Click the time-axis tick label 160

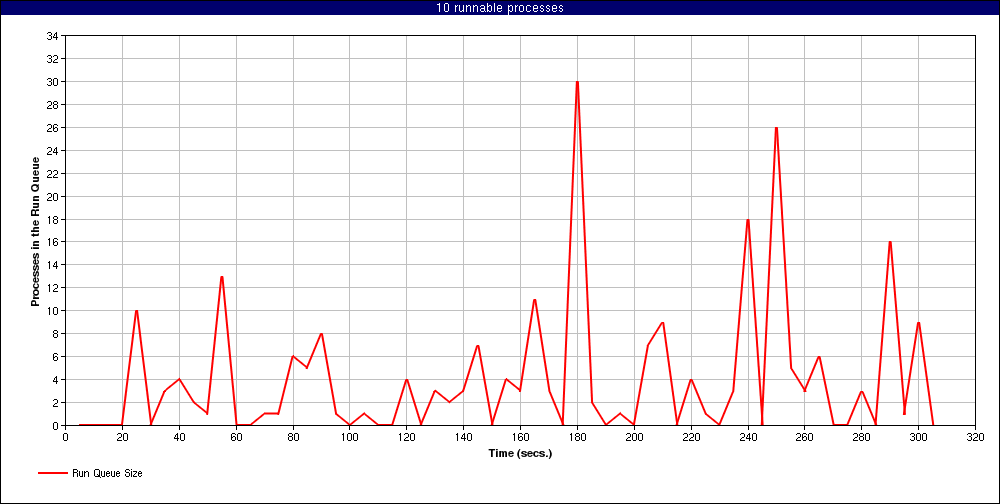520,437
